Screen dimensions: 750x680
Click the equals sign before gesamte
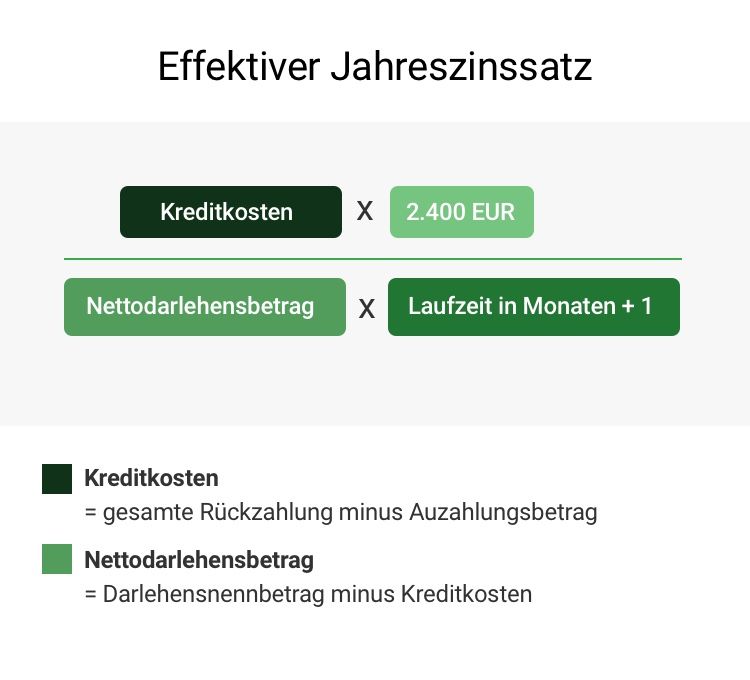[90, 513]
